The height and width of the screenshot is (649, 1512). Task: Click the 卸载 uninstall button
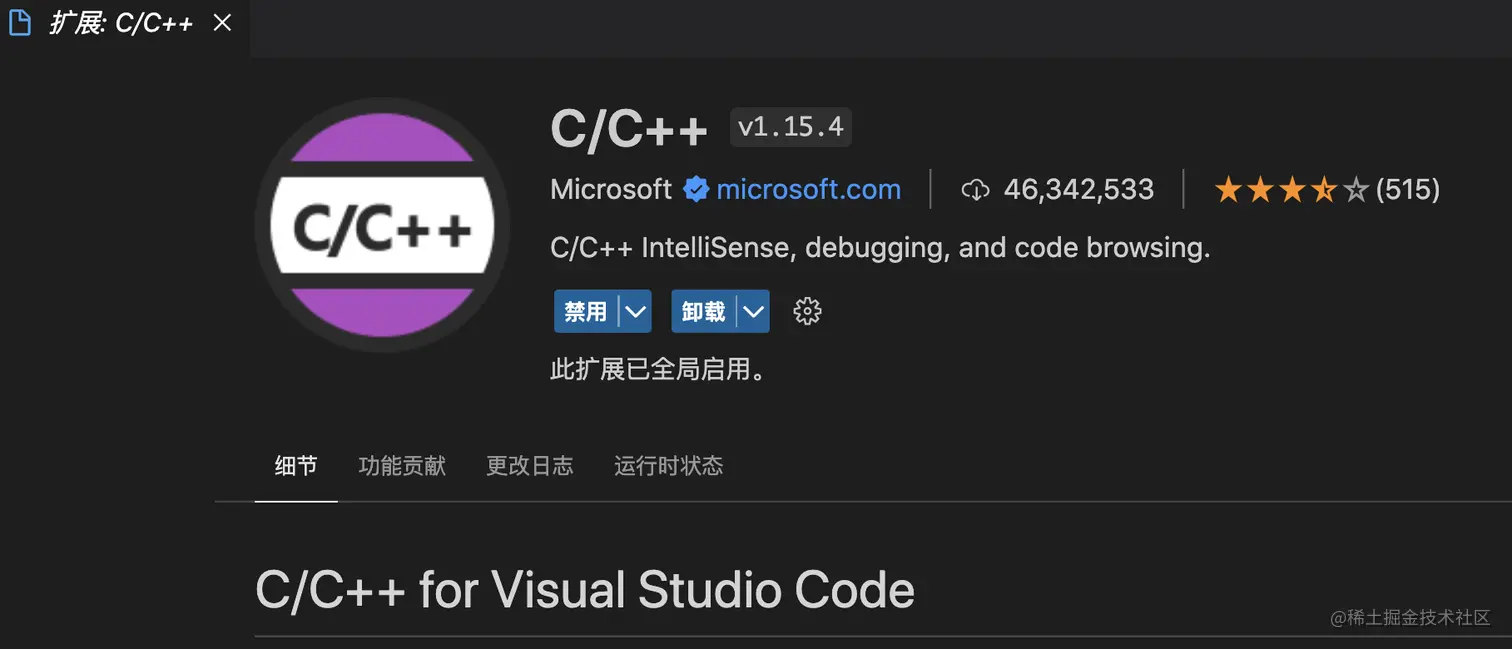704,311
